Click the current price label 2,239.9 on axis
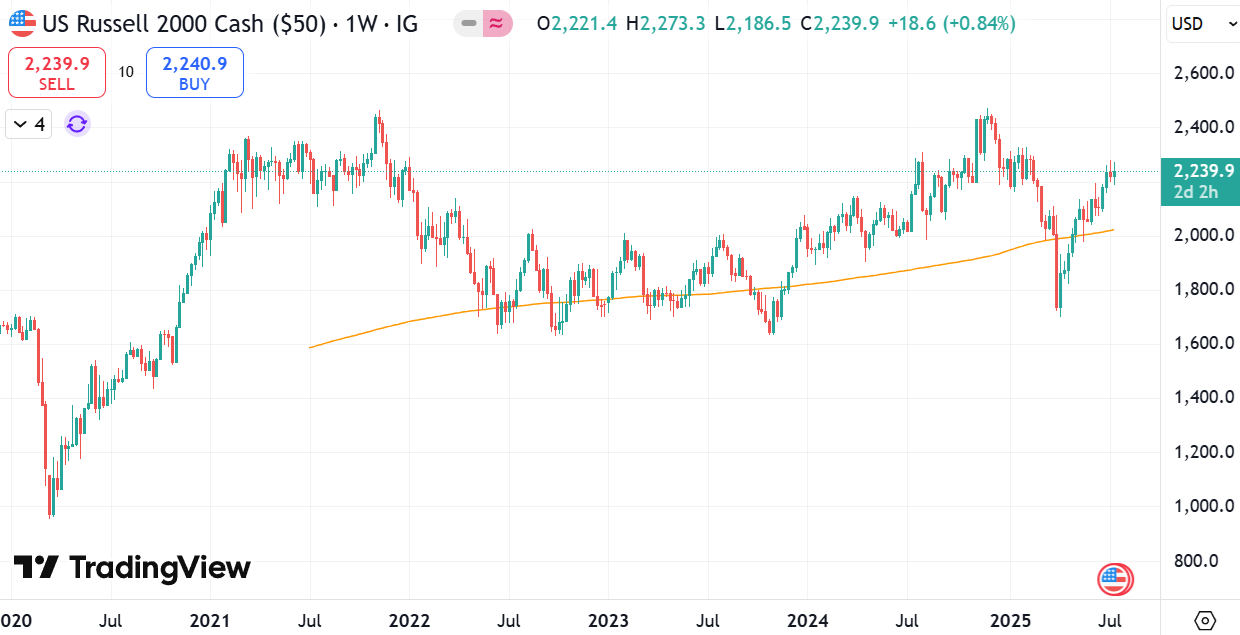This screenshot has width=1240, height=635. 1203,172
